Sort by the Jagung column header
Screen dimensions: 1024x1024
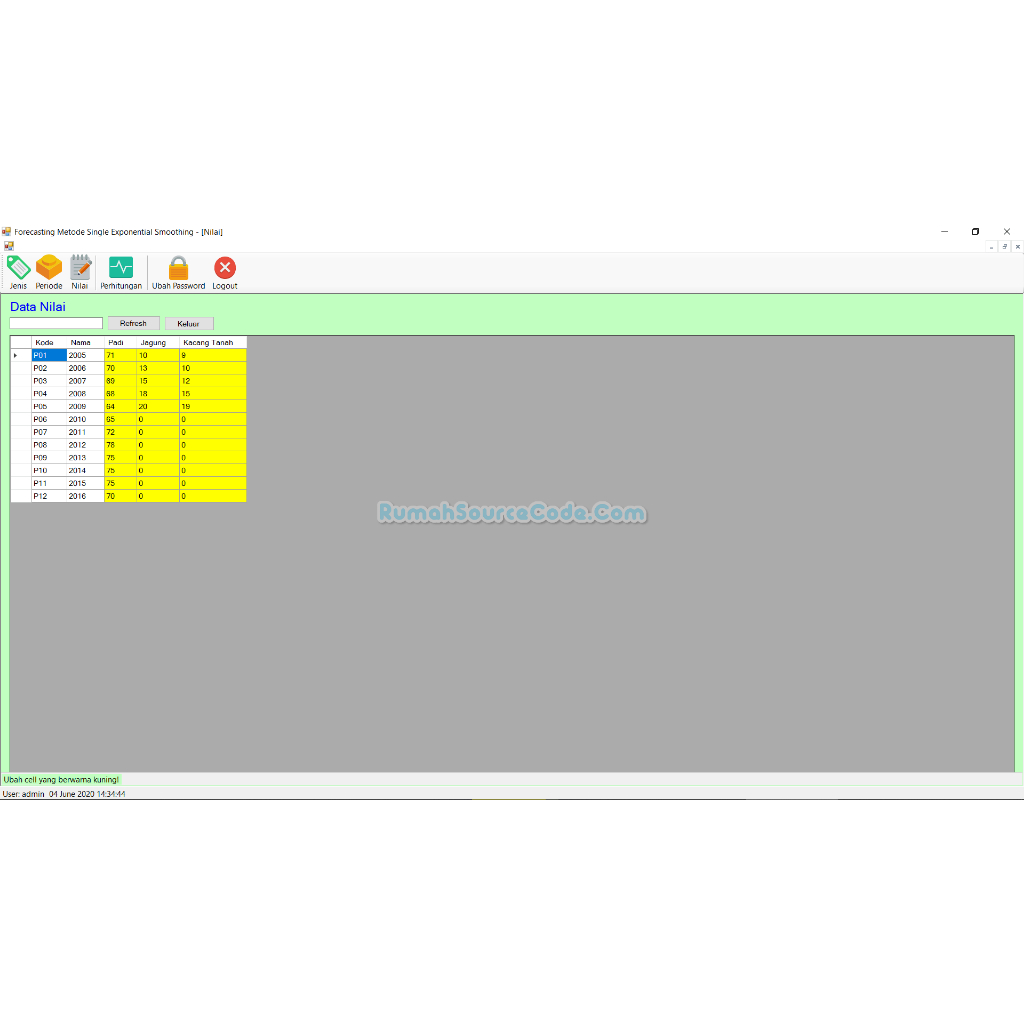[x=158, y=342]
